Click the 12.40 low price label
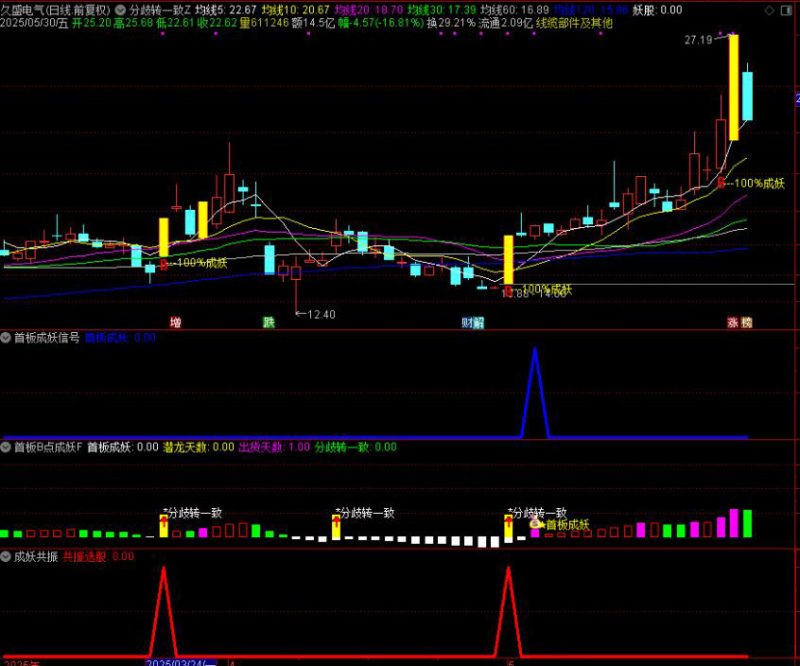This screenshot has width=800, height=666. (x=318, y=314)
